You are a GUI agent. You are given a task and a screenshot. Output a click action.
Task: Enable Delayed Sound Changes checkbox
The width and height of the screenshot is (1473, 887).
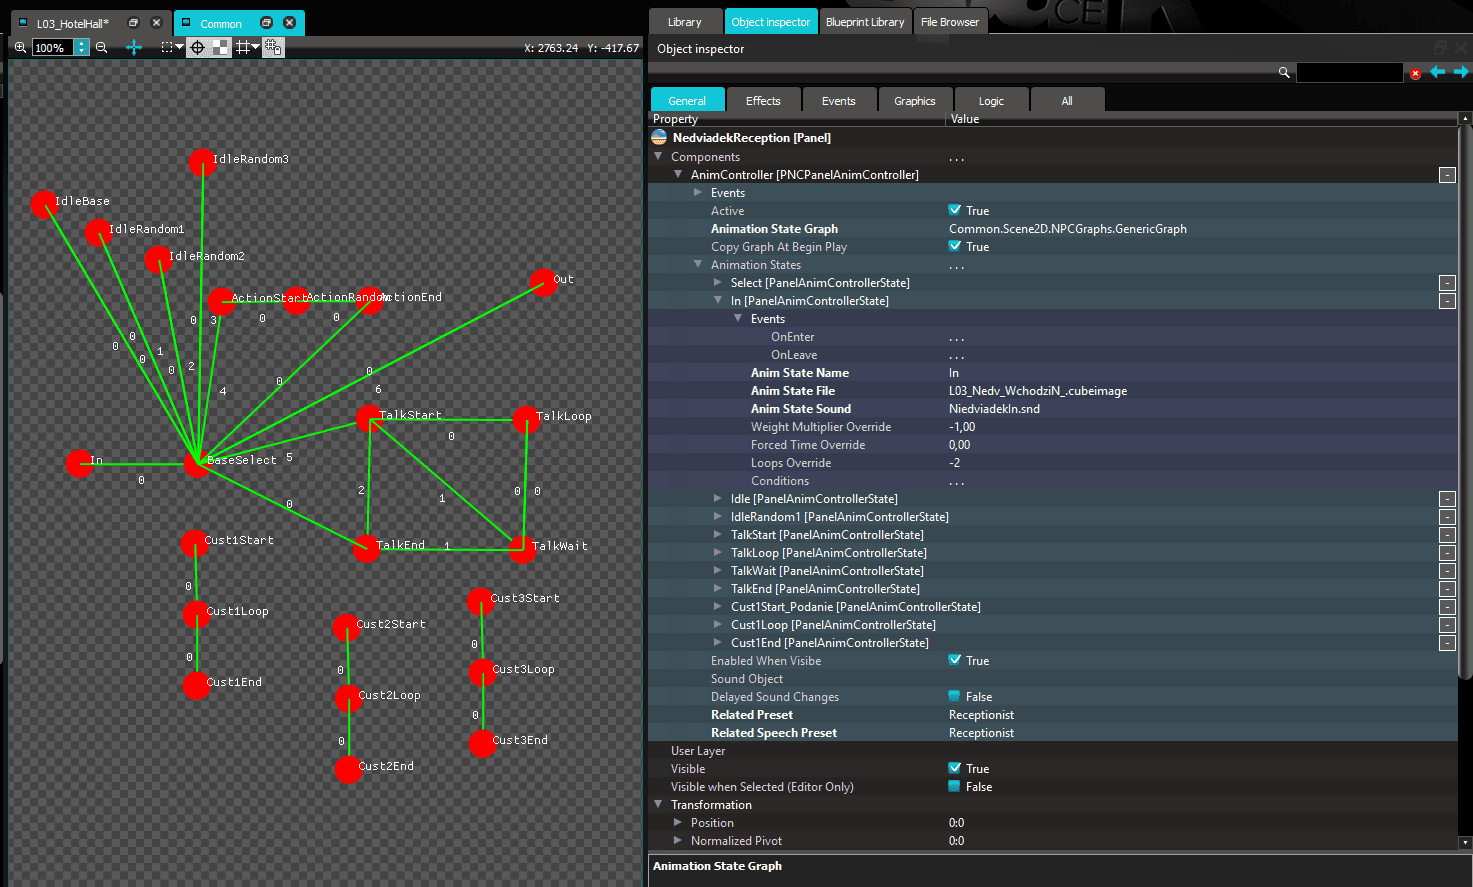coord(955,697)
